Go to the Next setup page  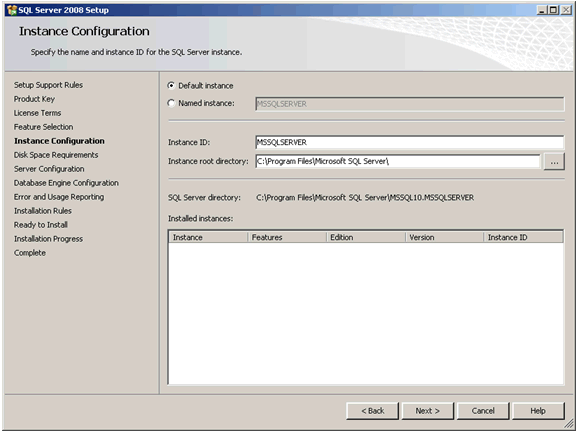428,411
